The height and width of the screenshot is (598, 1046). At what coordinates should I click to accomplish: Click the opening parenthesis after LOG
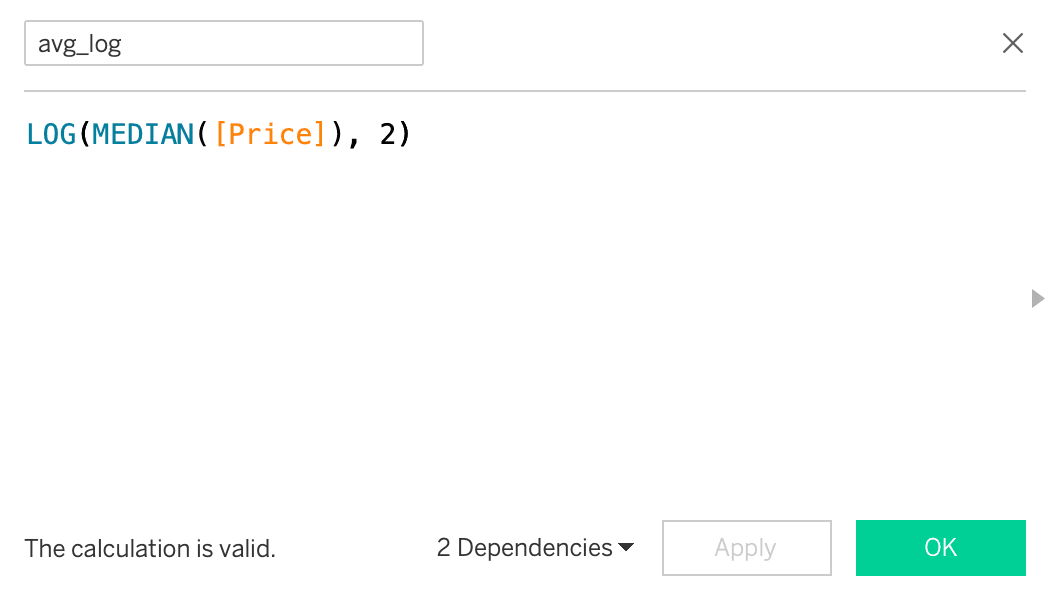pyautogui.click(x=85, y=134)
